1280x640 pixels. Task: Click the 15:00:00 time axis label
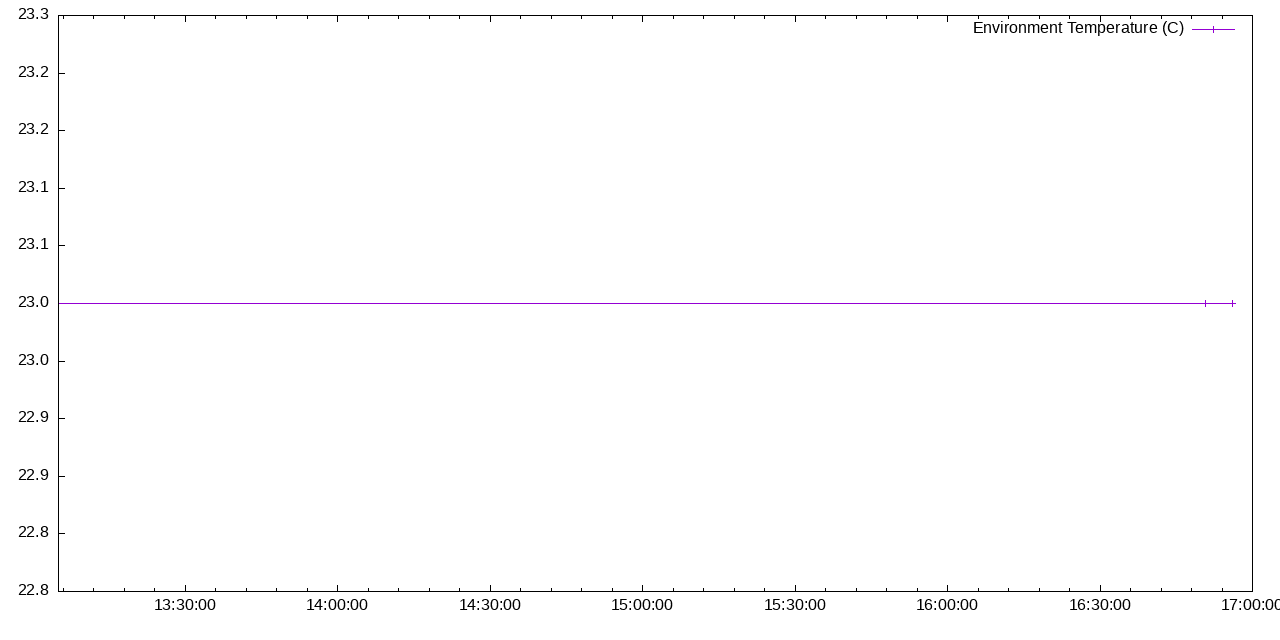tap(643, 604)
